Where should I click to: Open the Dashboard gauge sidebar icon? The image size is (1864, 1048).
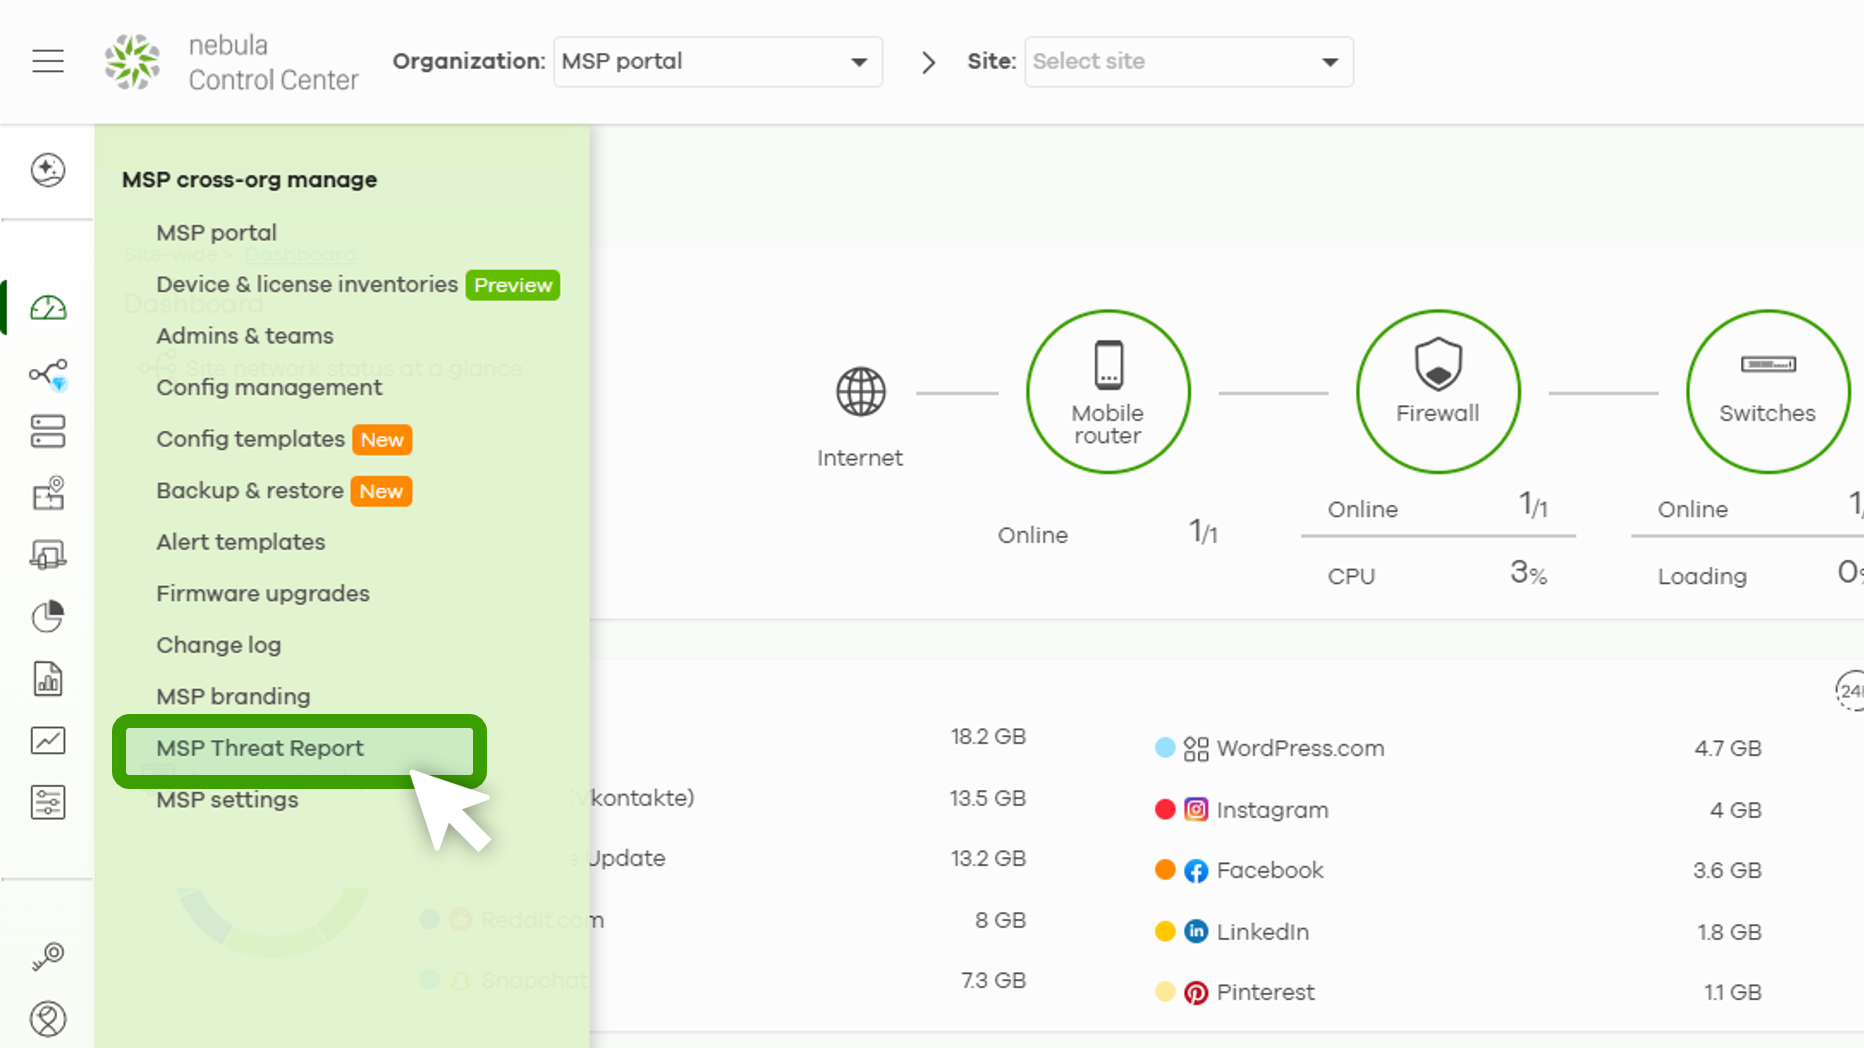point(48,308)
